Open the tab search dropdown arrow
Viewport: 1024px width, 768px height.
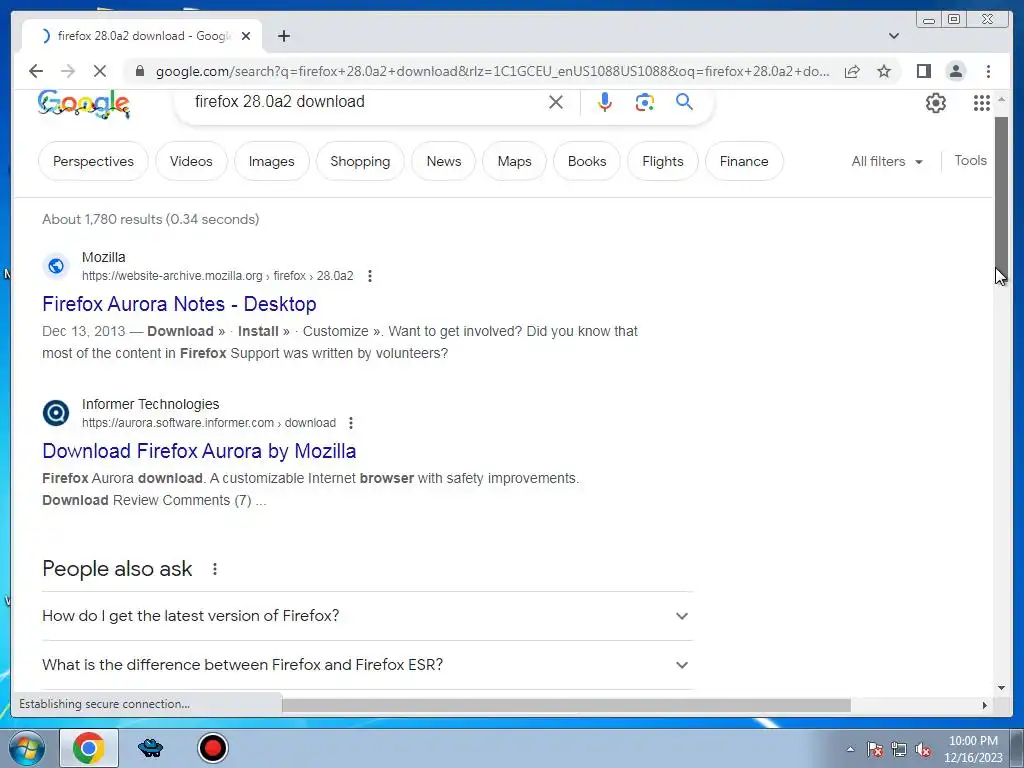tap(894, 36)
